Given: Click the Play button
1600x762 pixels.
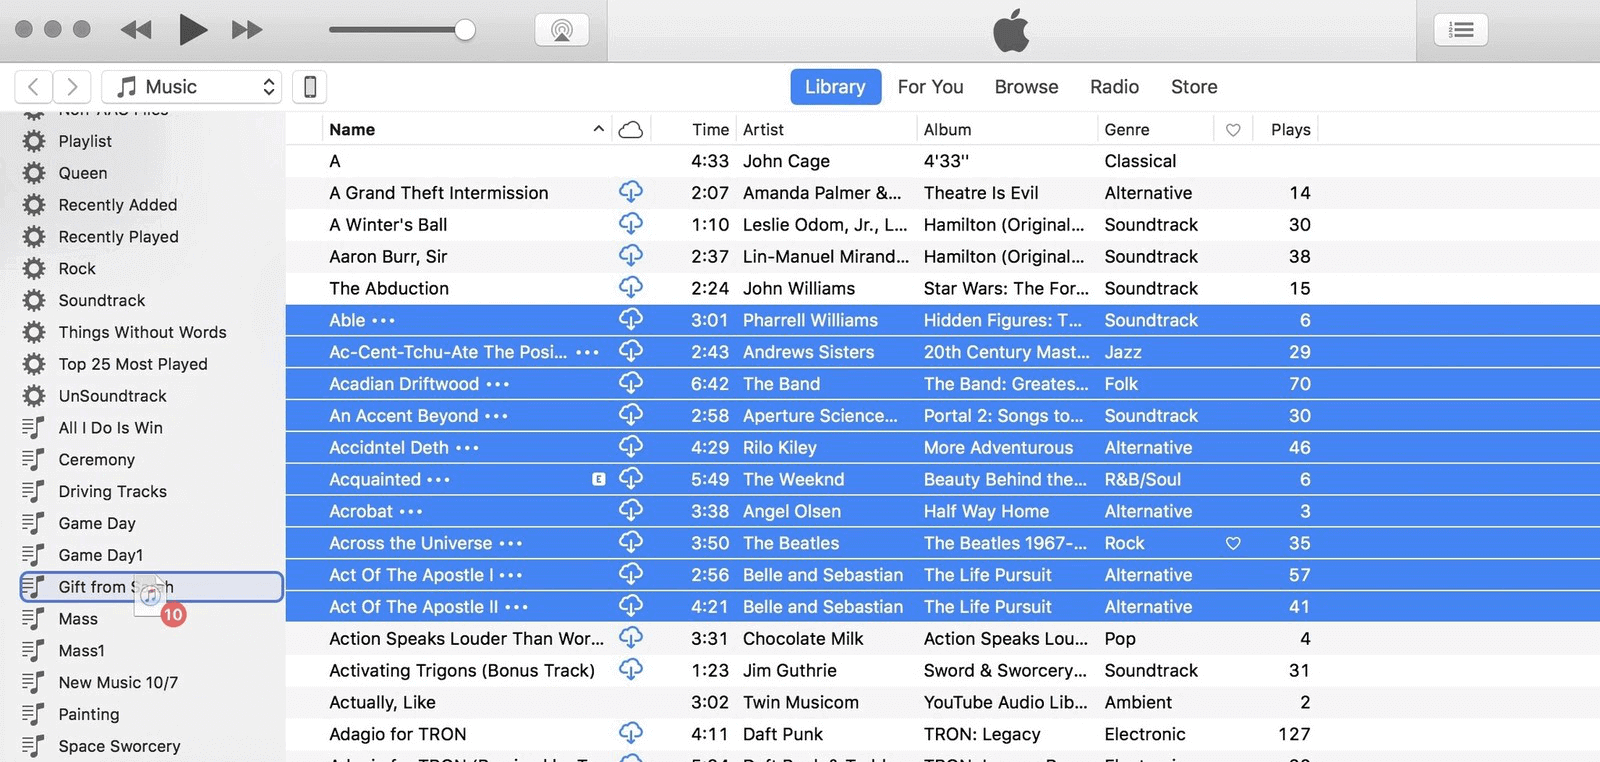Looking at the screenshot, I should click(x=193, y=29).
